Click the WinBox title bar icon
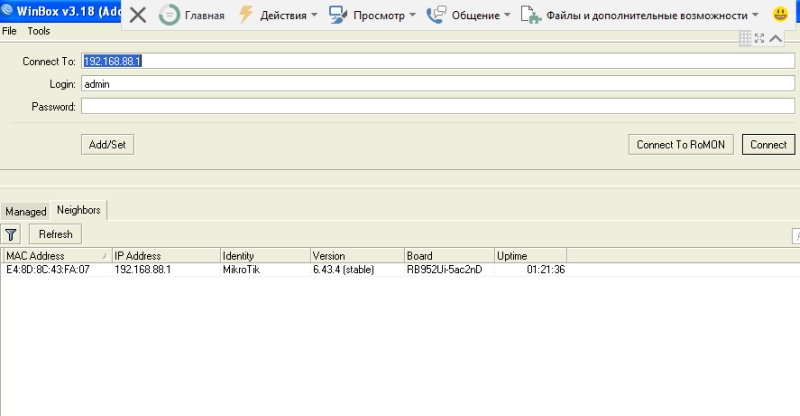 (7, 10)
